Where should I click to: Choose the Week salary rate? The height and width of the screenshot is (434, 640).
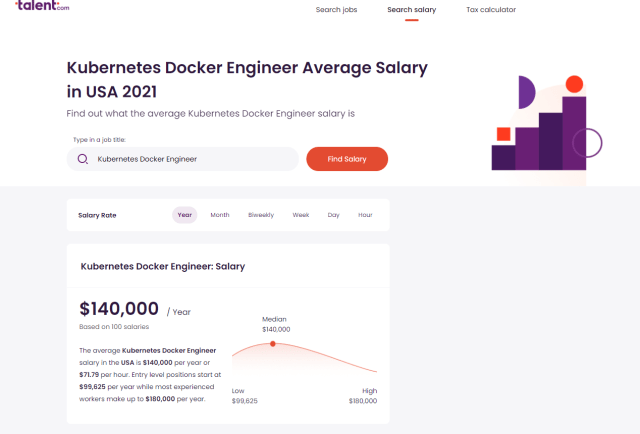click(x=301, y=215)
